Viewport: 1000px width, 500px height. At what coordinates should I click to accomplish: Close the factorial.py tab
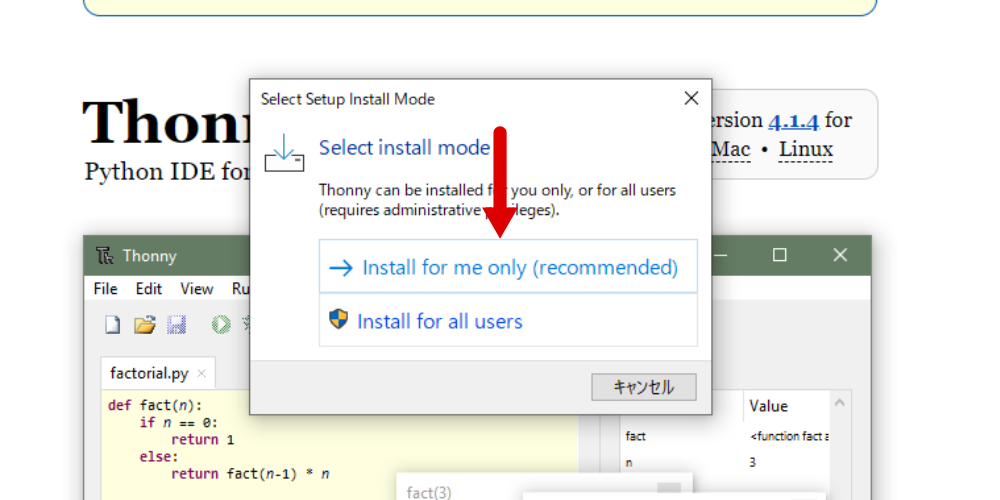pos(202,374)
